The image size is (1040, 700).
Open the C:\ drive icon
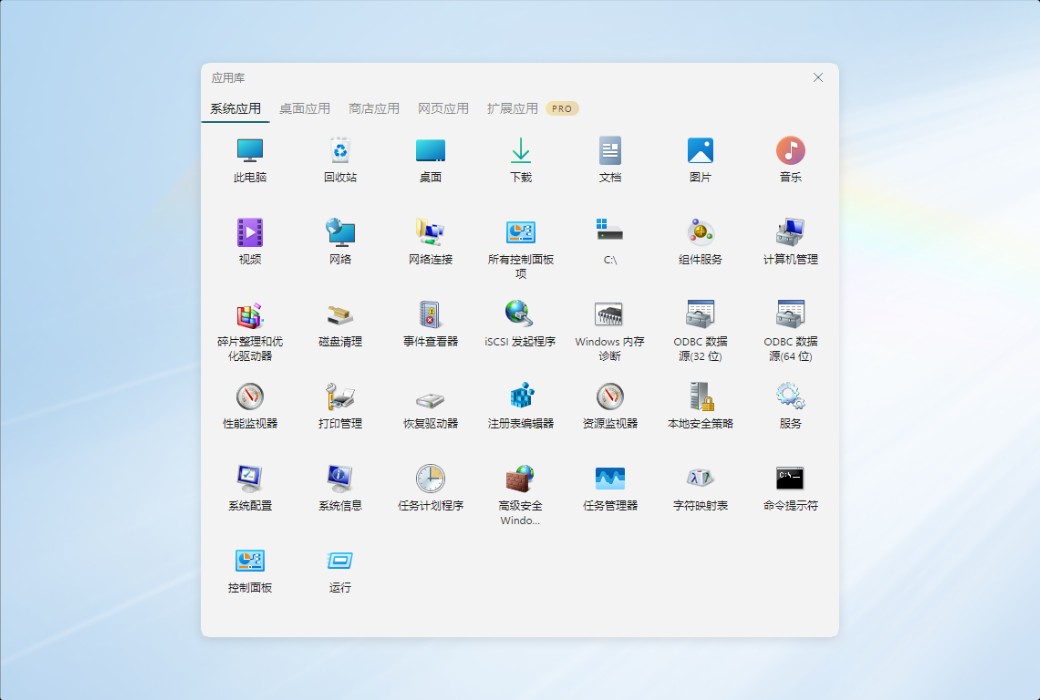610,230
